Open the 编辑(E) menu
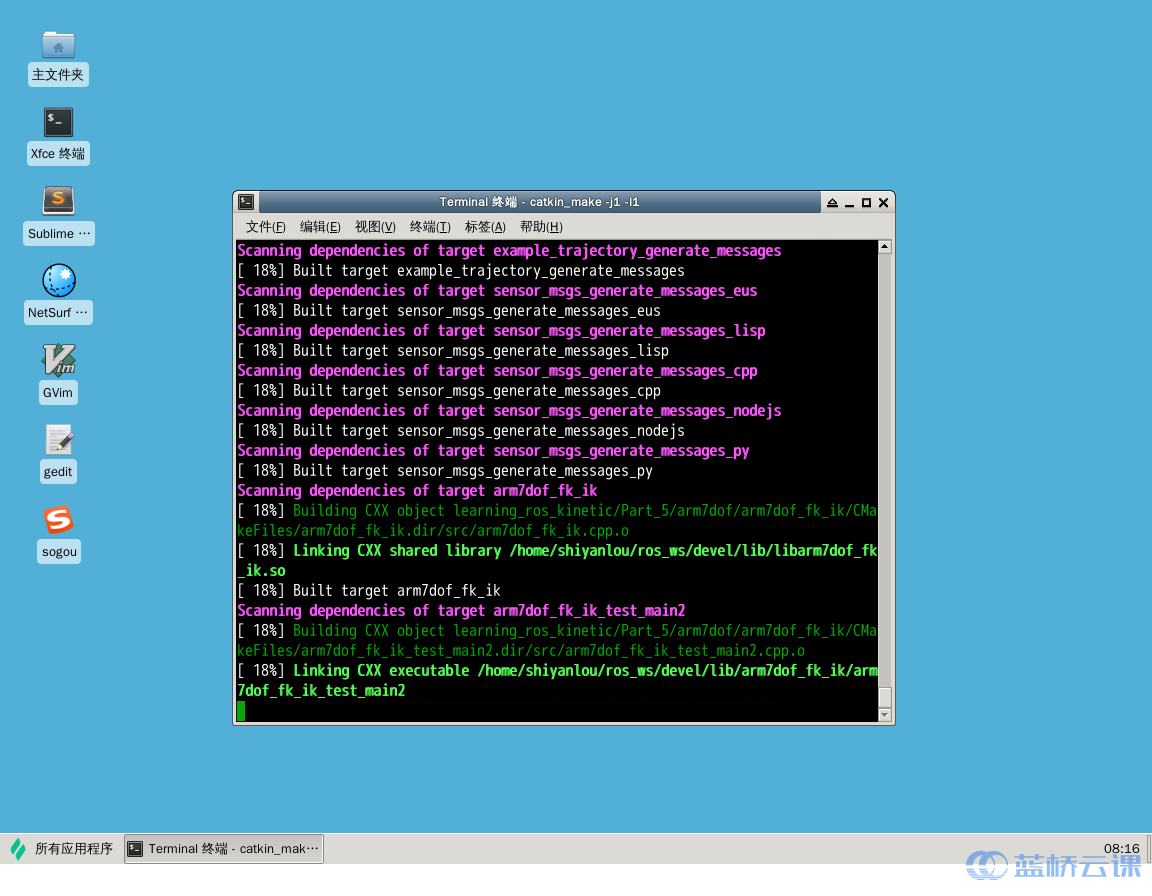The width and height of the screenshot is (1152, 896). pos(320,227)
